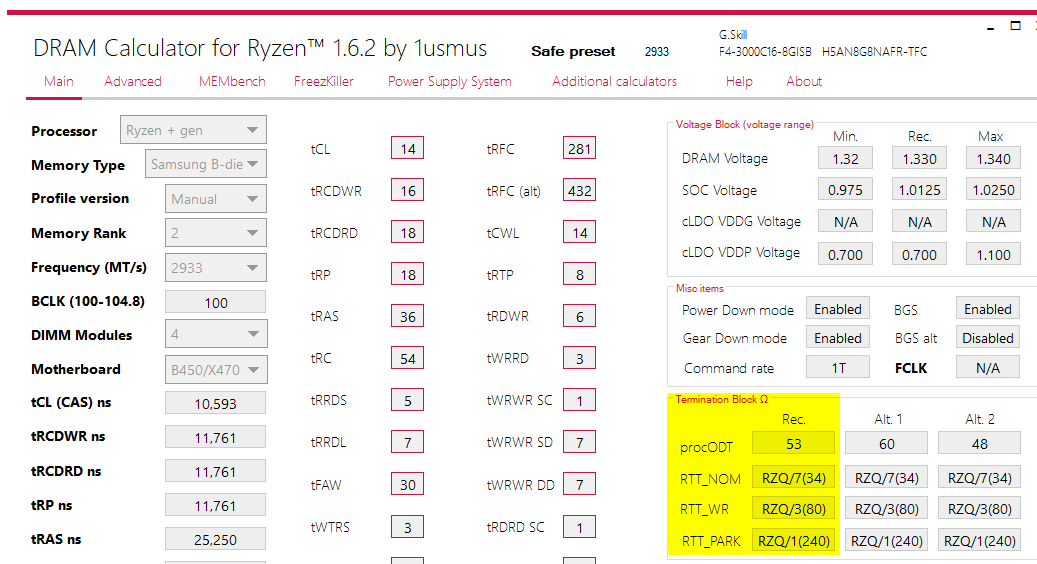This screenshot has height=564, width=1037.
Task: Open the Advanced tab
Action: tap(133, 81)
